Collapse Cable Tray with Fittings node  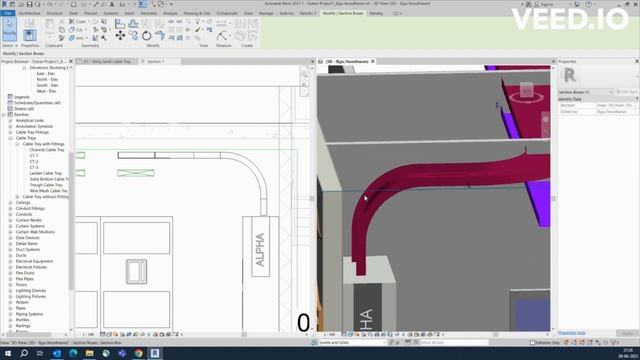17,144
